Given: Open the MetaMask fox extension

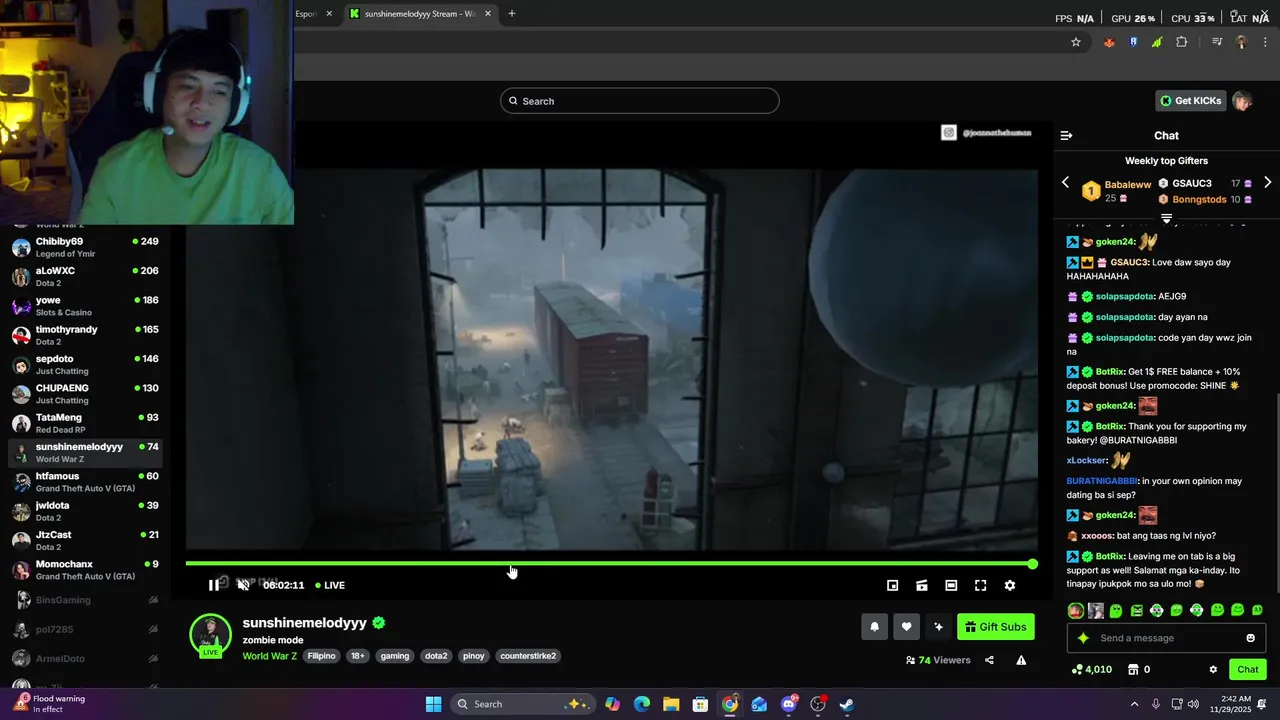Looking at the screenshot, I should click(x=1109, y=42).
